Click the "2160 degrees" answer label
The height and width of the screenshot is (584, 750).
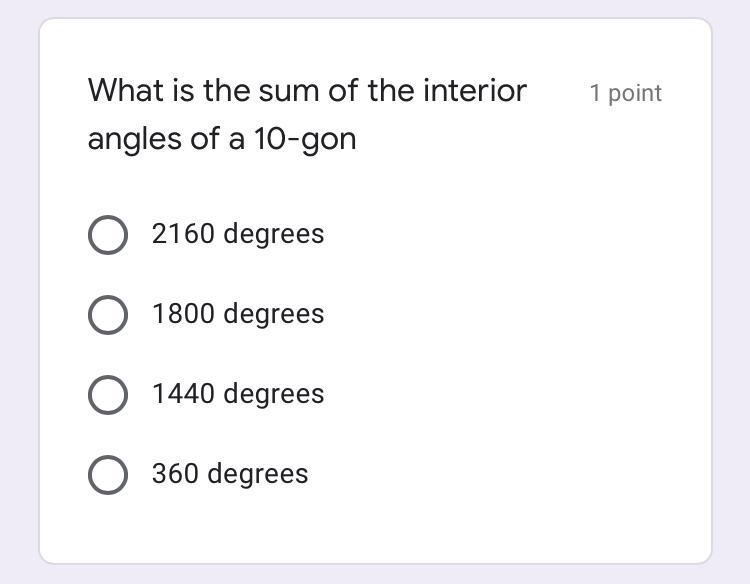238,234
